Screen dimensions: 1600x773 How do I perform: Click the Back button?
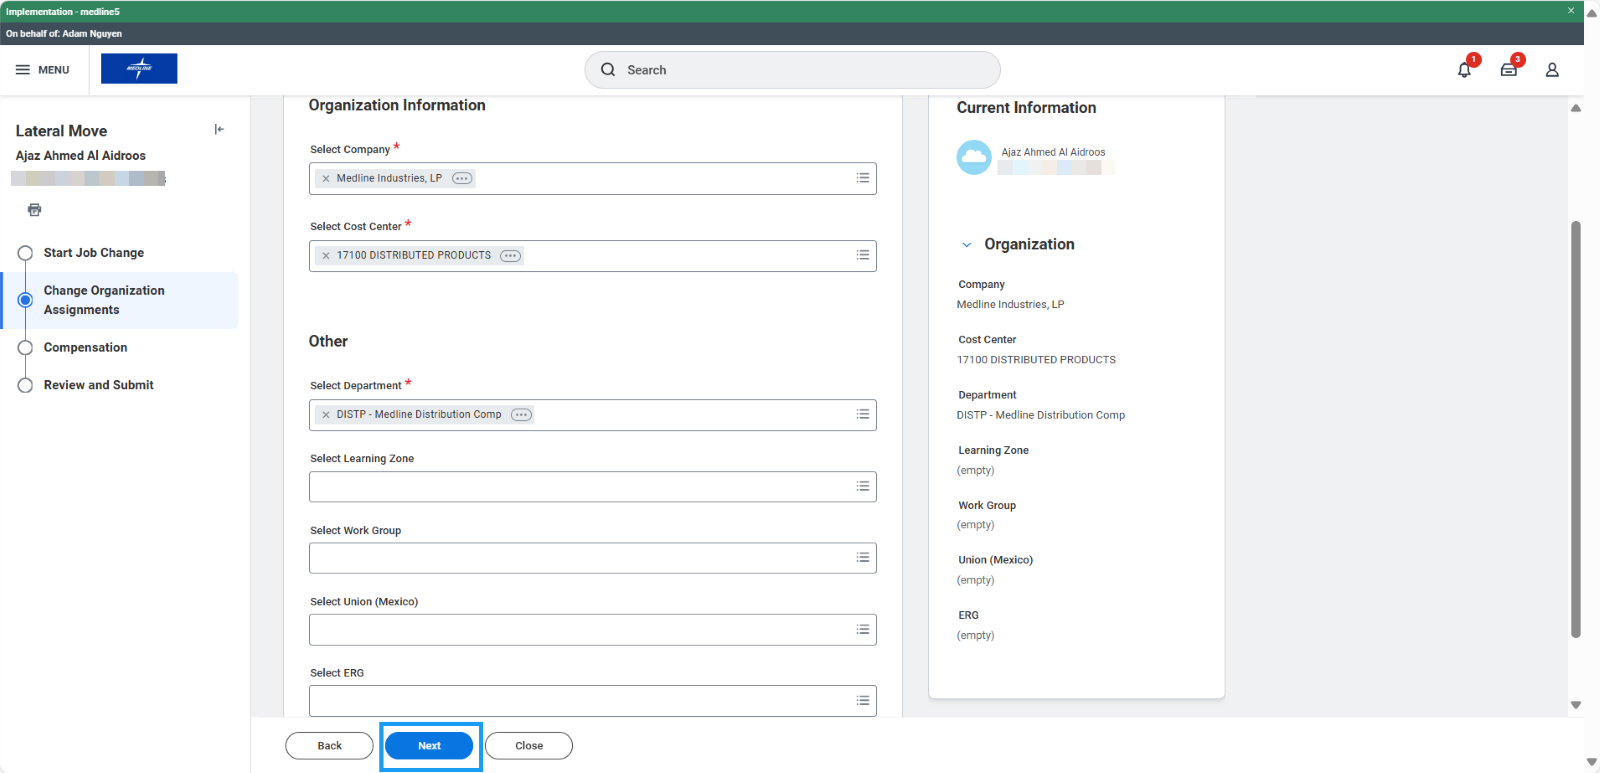pos(329,746)
